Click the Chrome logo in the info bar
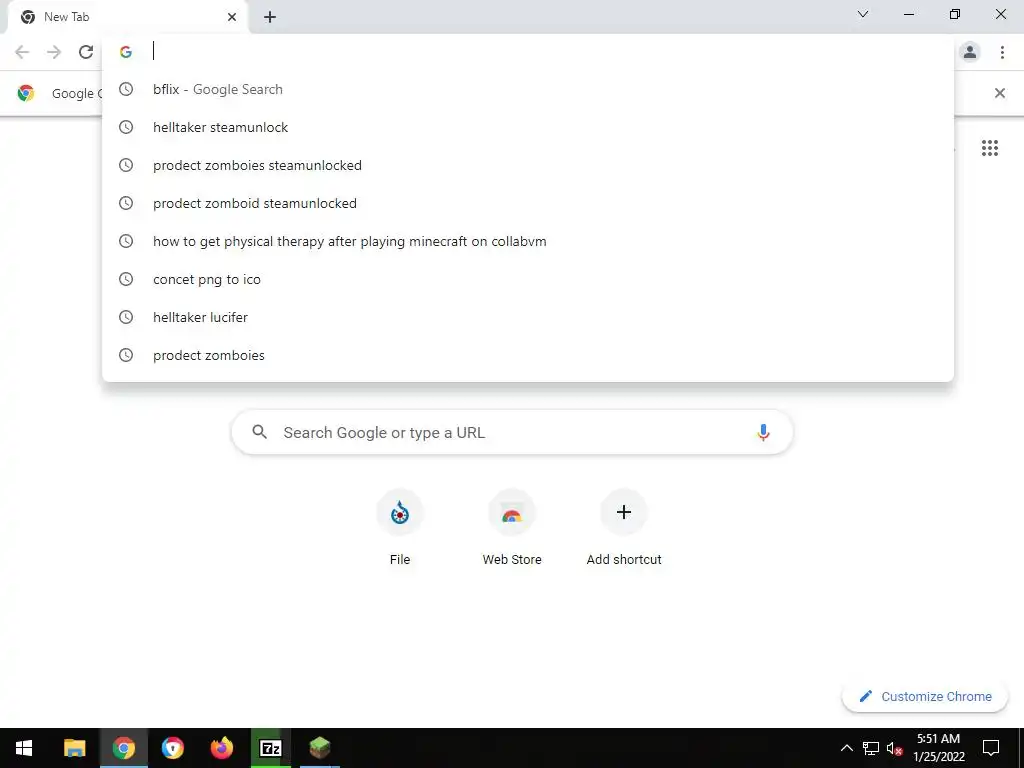This screenshot has height=768, width=1024. pyautogui.click(x=26, y=93)
